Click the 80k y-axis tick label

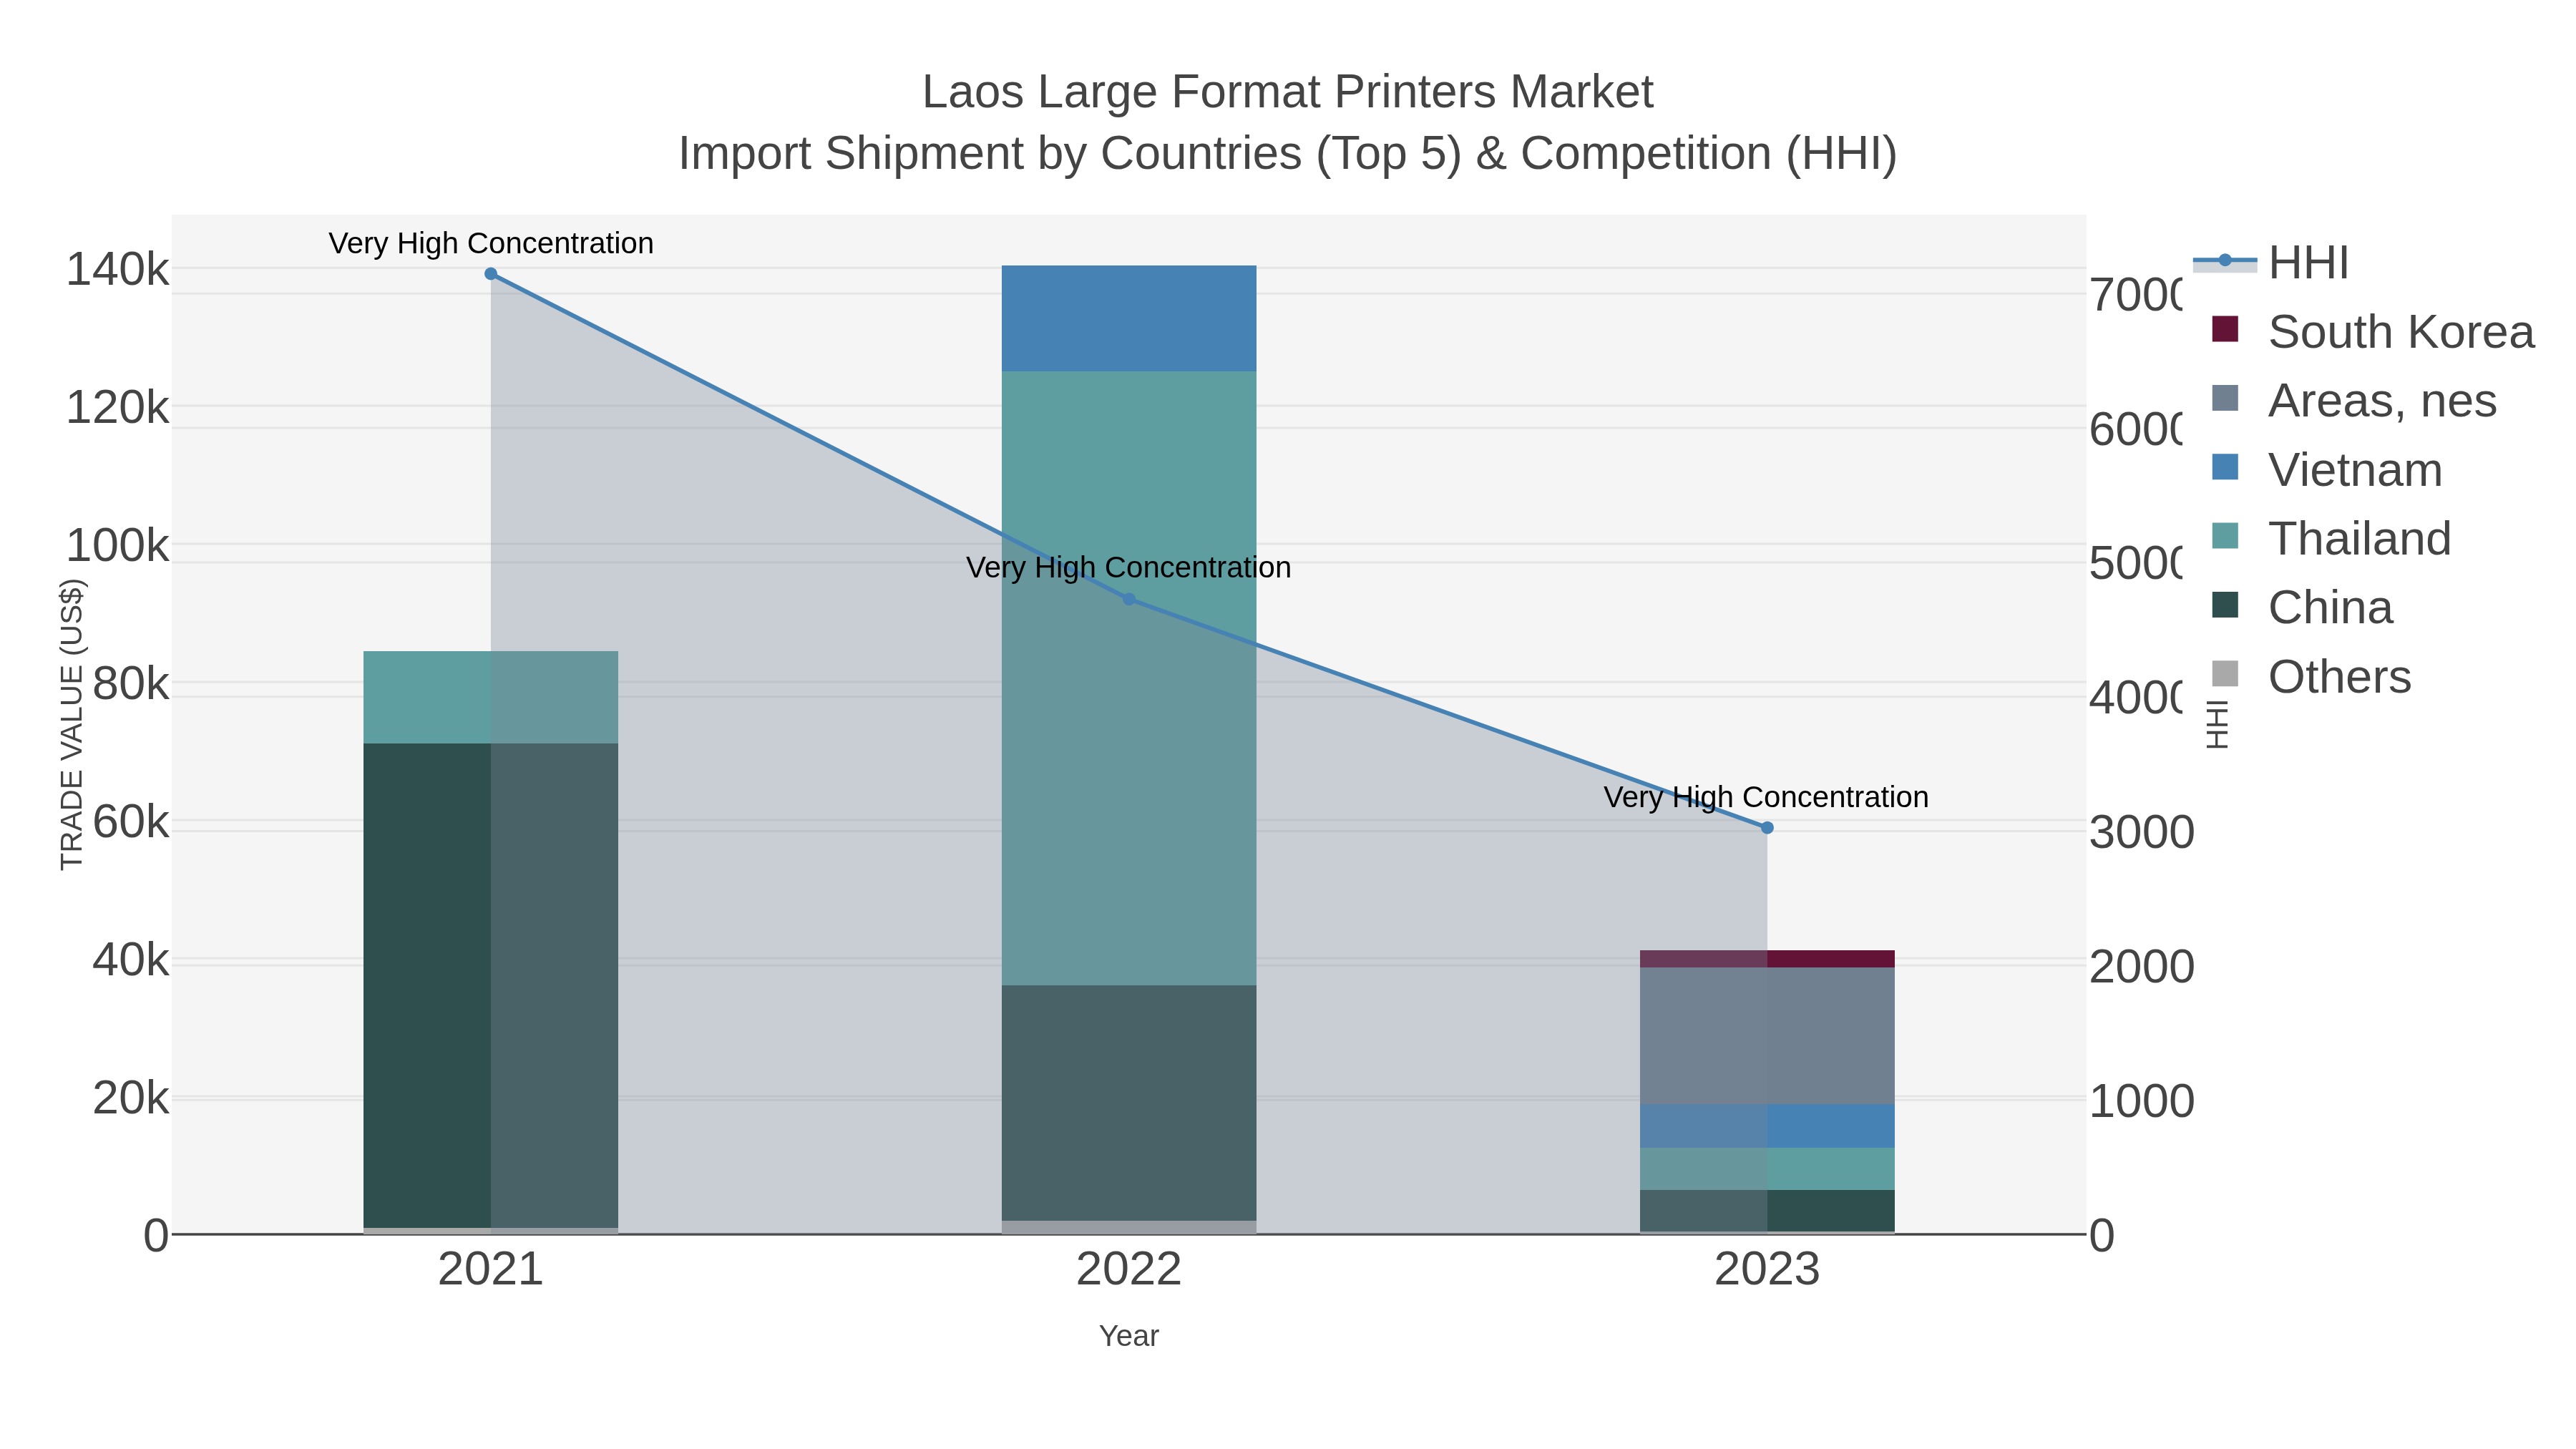[x=131, y=685]
